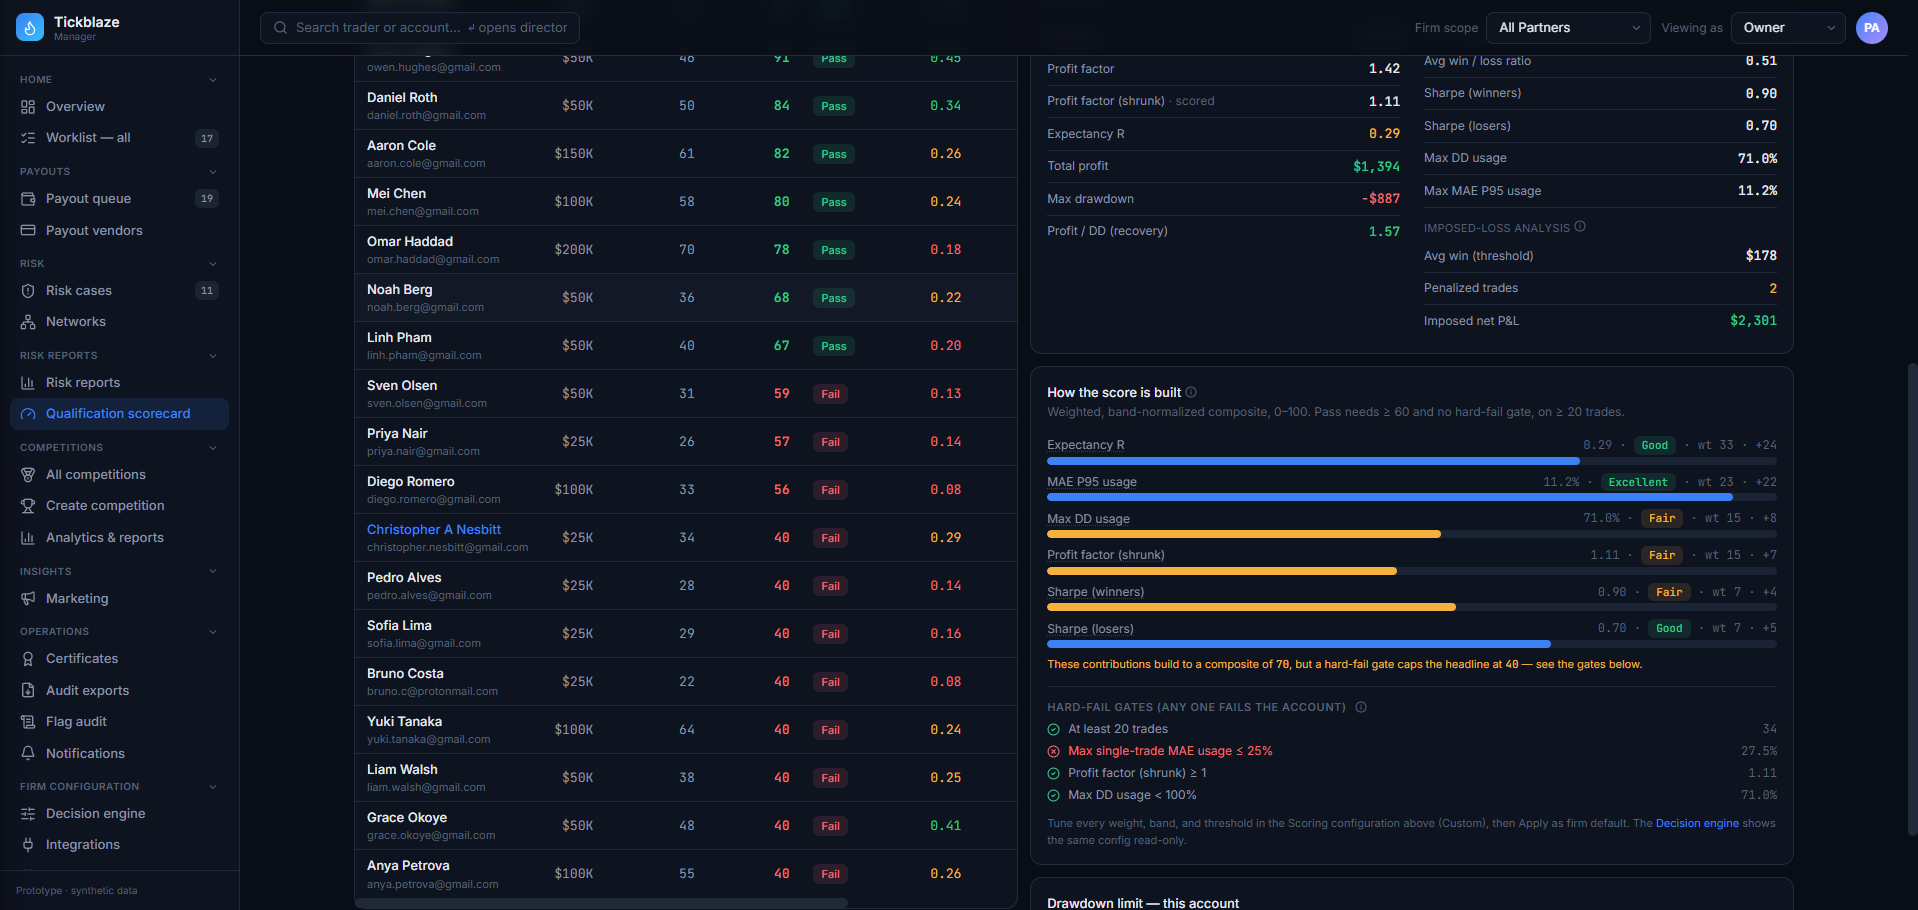Image resolution: width=1918 pixels, height=910 pixels.
Task: Click the Certificates ribbon icon
Action: pos(28,659)
